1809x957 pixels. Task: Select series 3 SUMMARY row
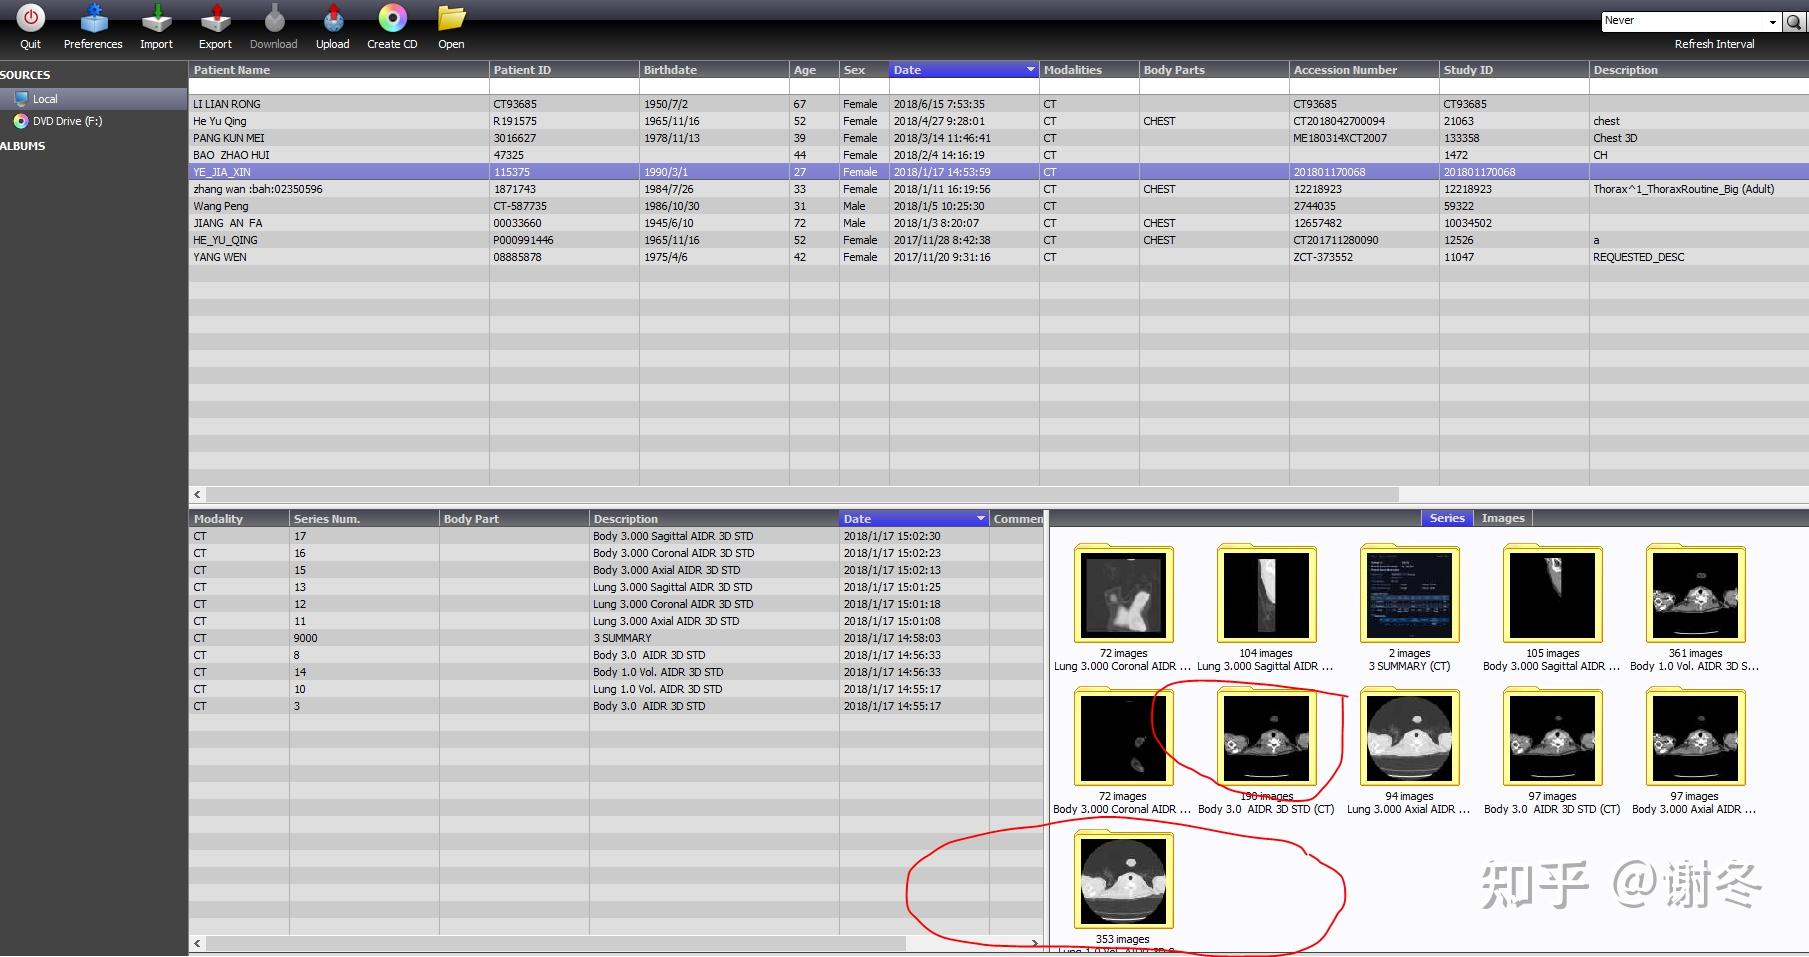616,638
